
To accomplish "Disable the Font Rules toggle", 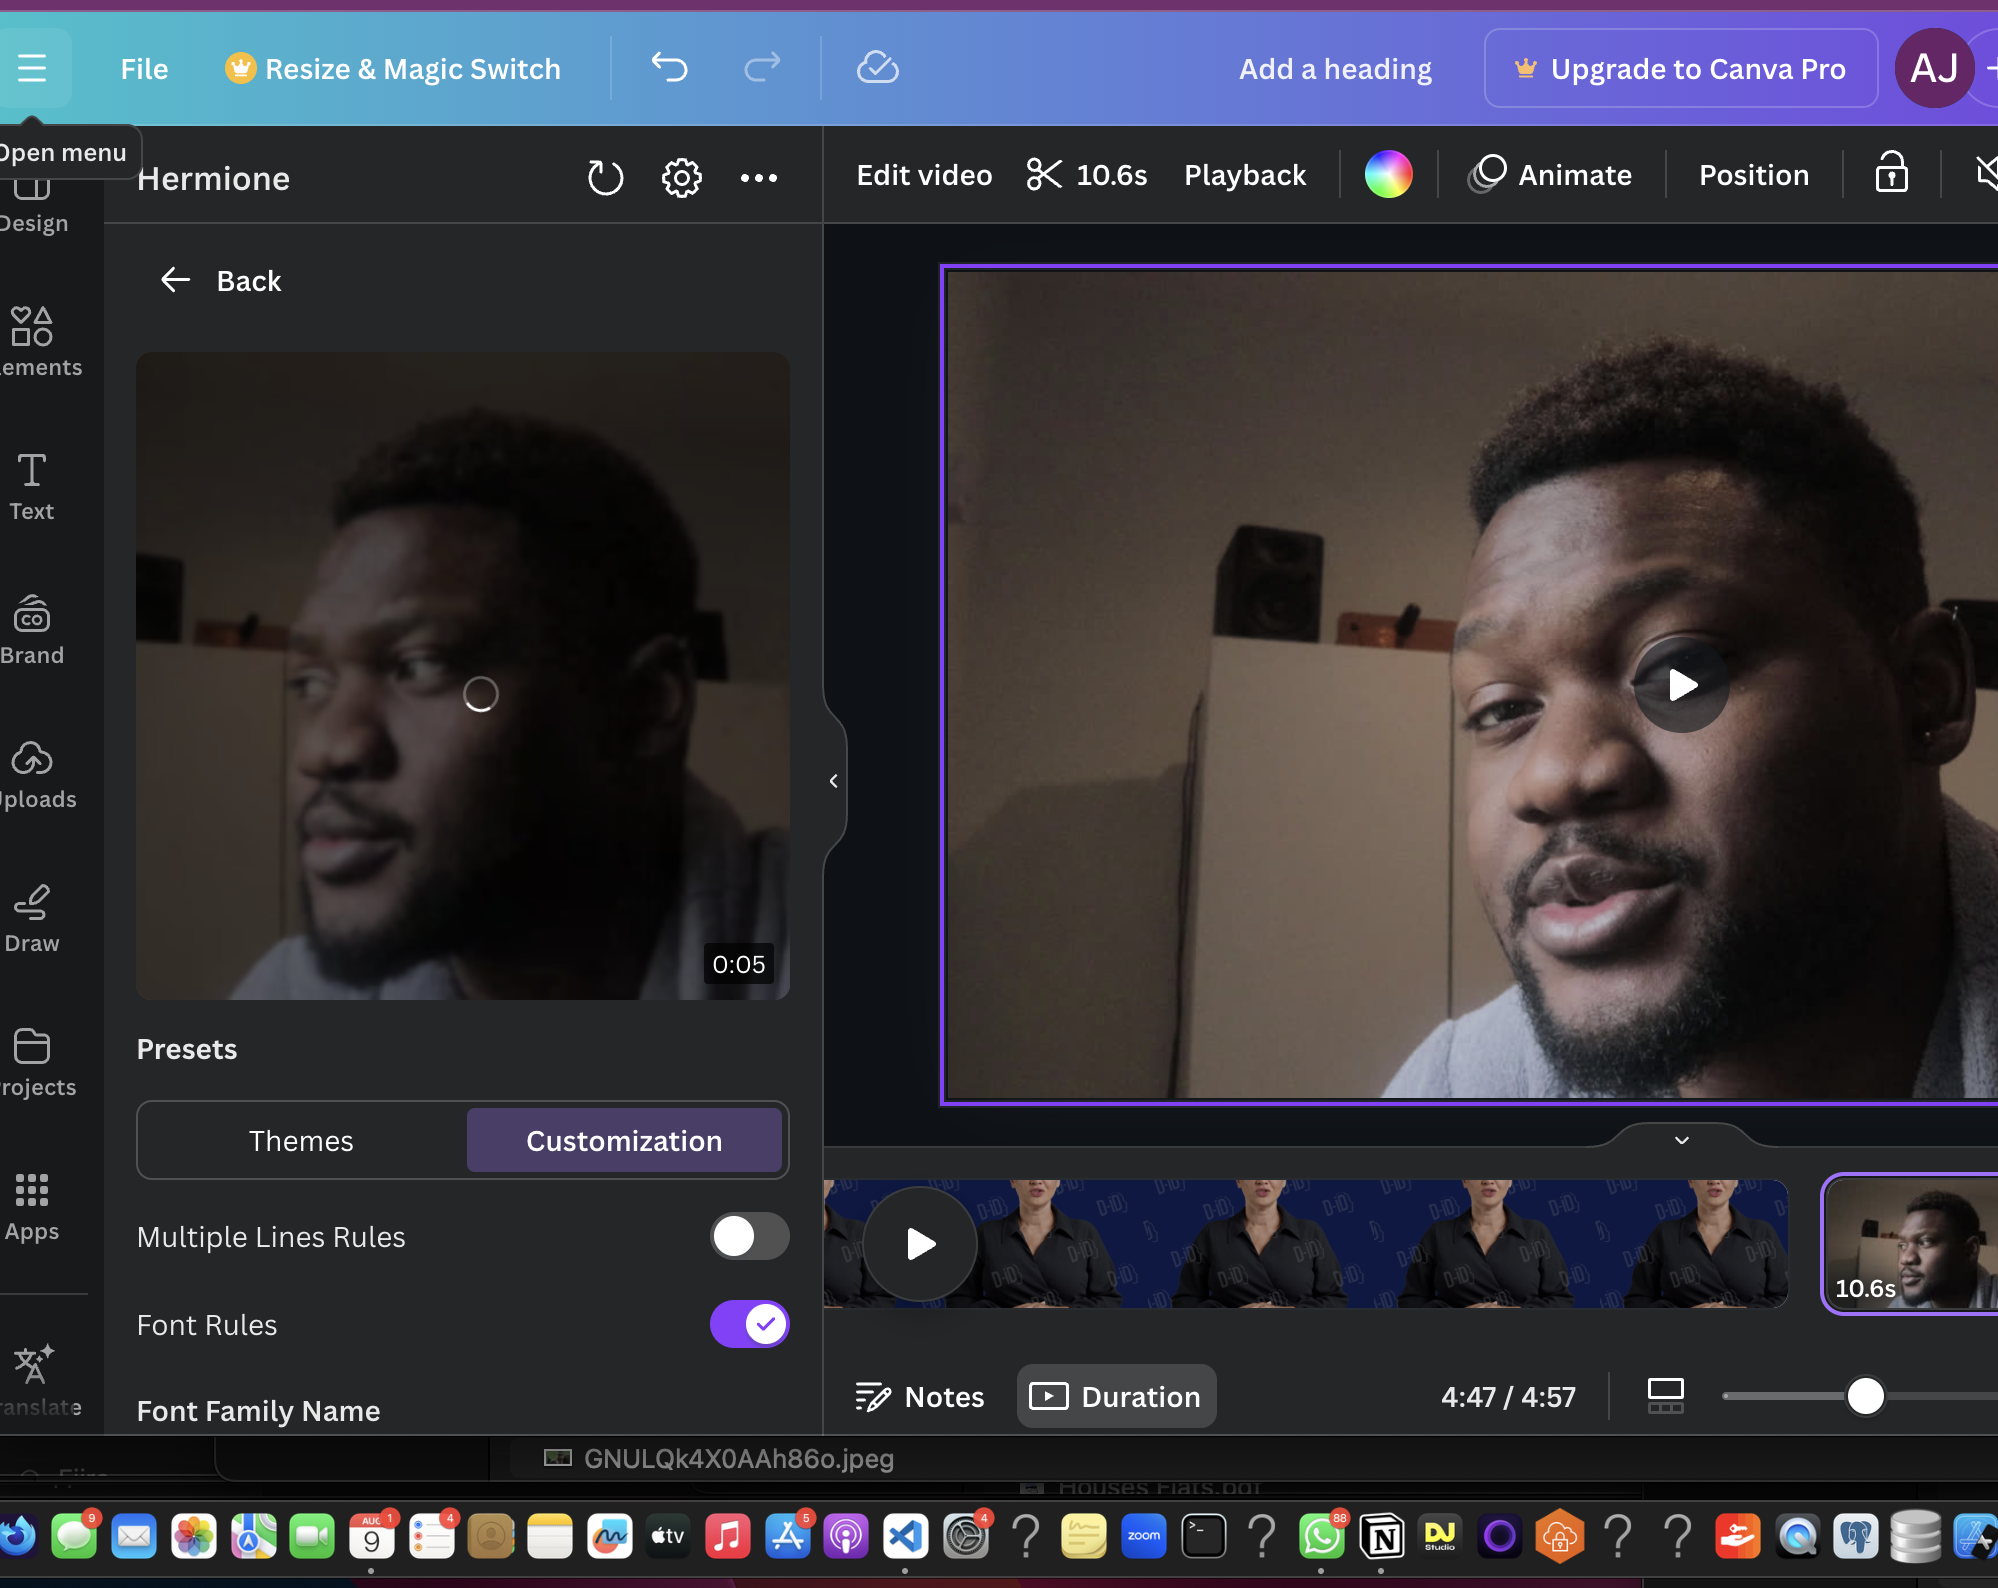I will click(x=749, y=1324).
